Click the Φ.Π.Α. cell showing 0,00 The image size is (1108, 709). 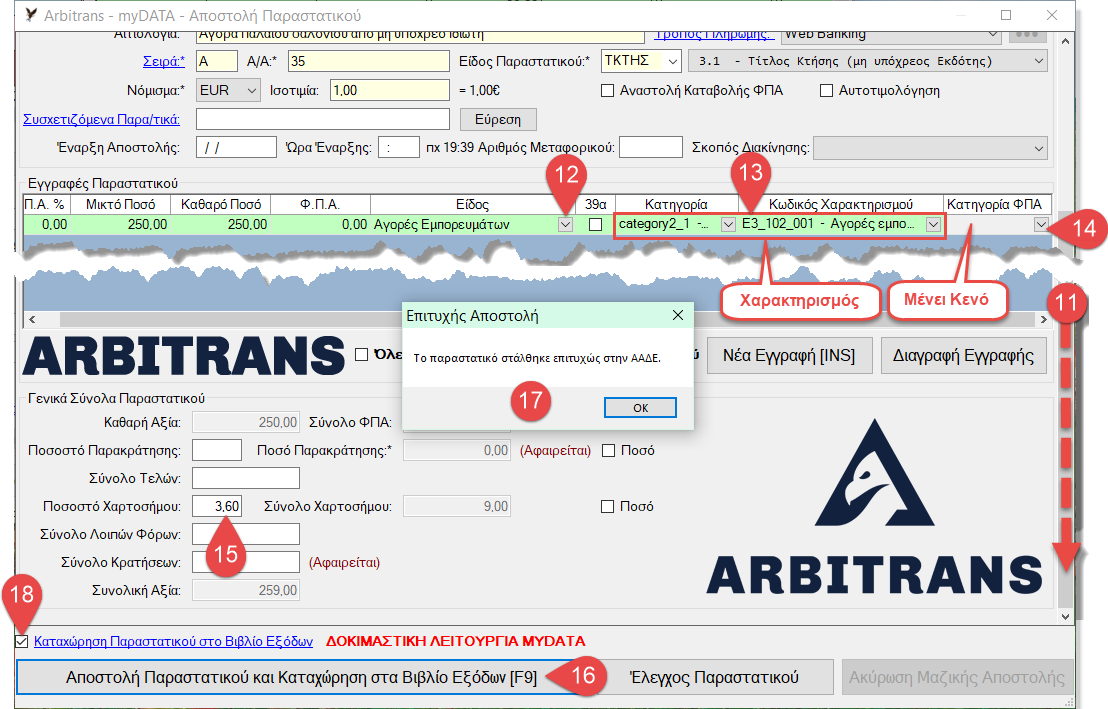pos(321,224)
